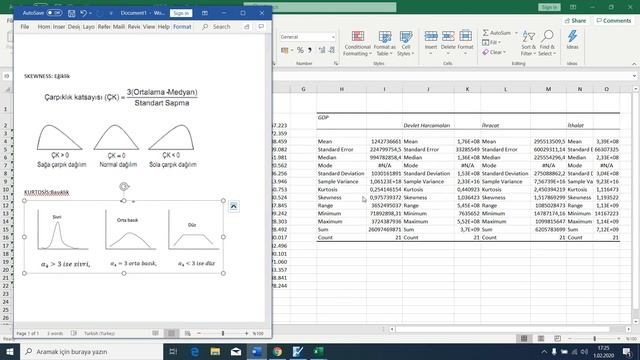Screen dimensions: 640x360
Task: Select the skewness distribution curves image
Action: [116, 146]
